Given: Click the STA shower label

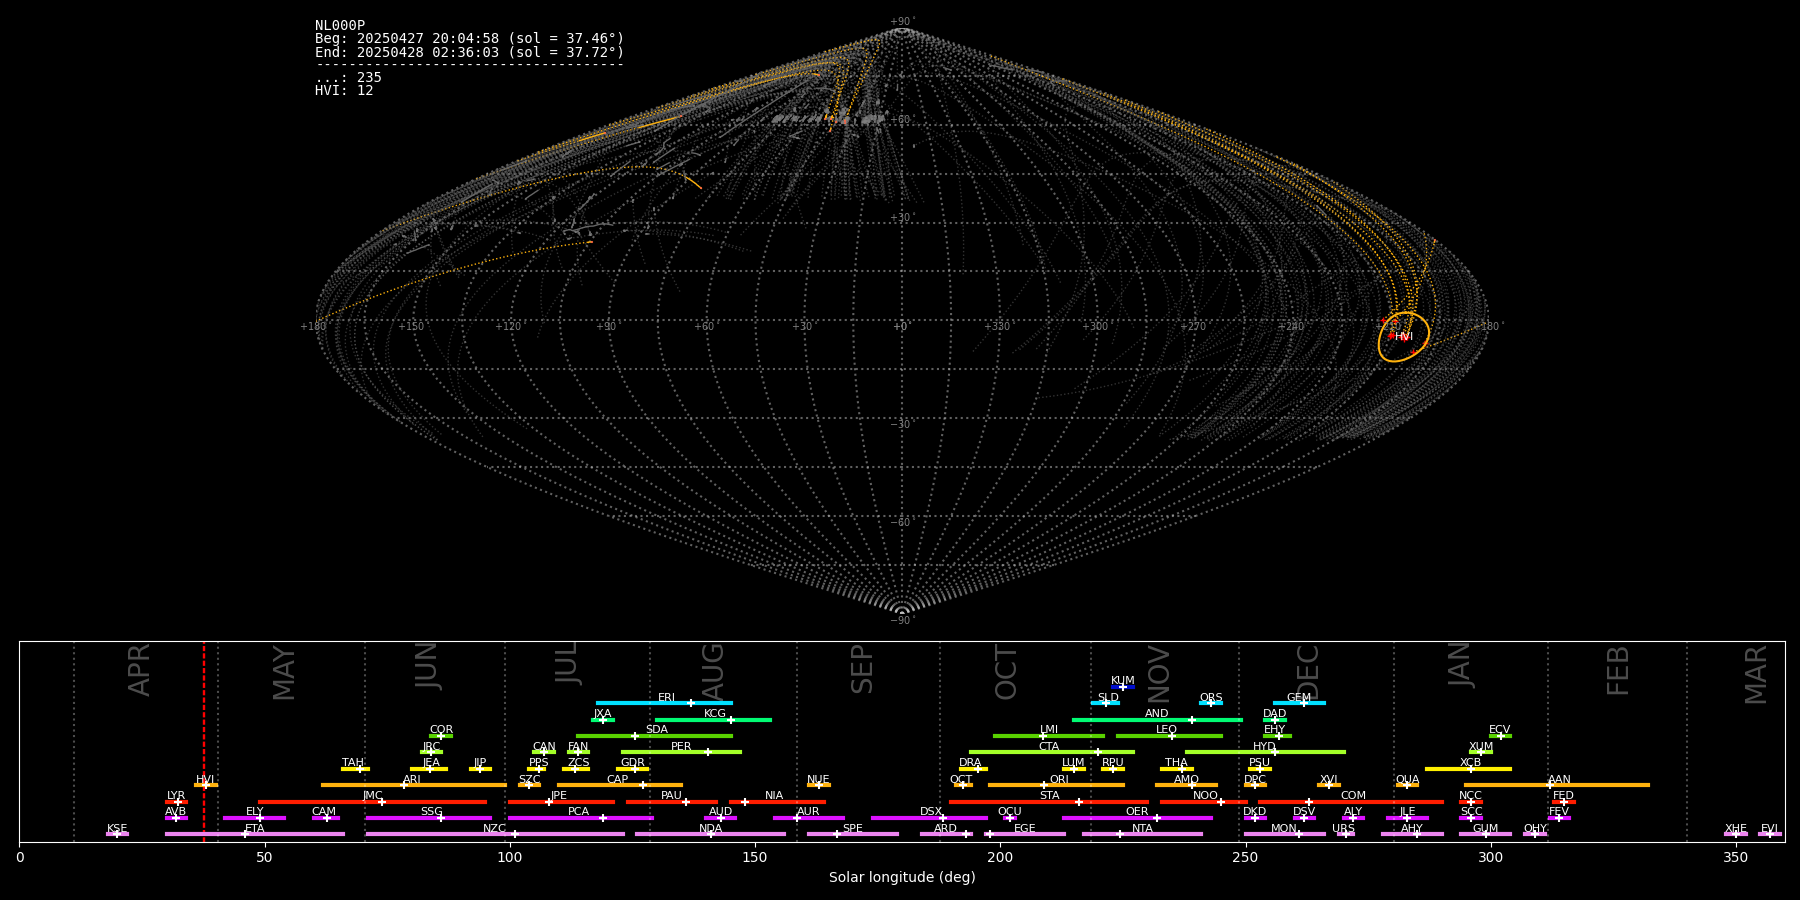Looking at the screenshot, I should pos(1050,796).
